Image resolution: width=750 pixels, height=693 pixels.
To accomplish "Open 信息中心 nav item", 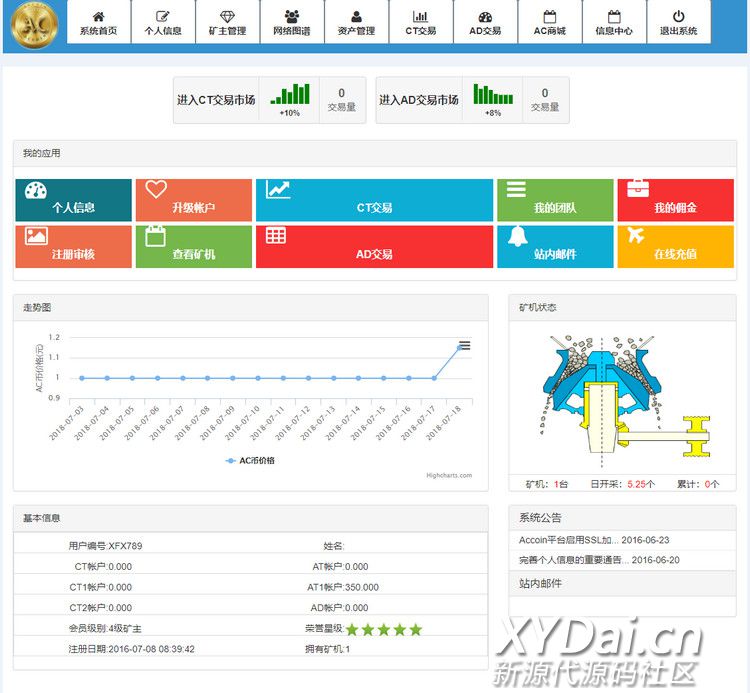I will coord(614,22).
